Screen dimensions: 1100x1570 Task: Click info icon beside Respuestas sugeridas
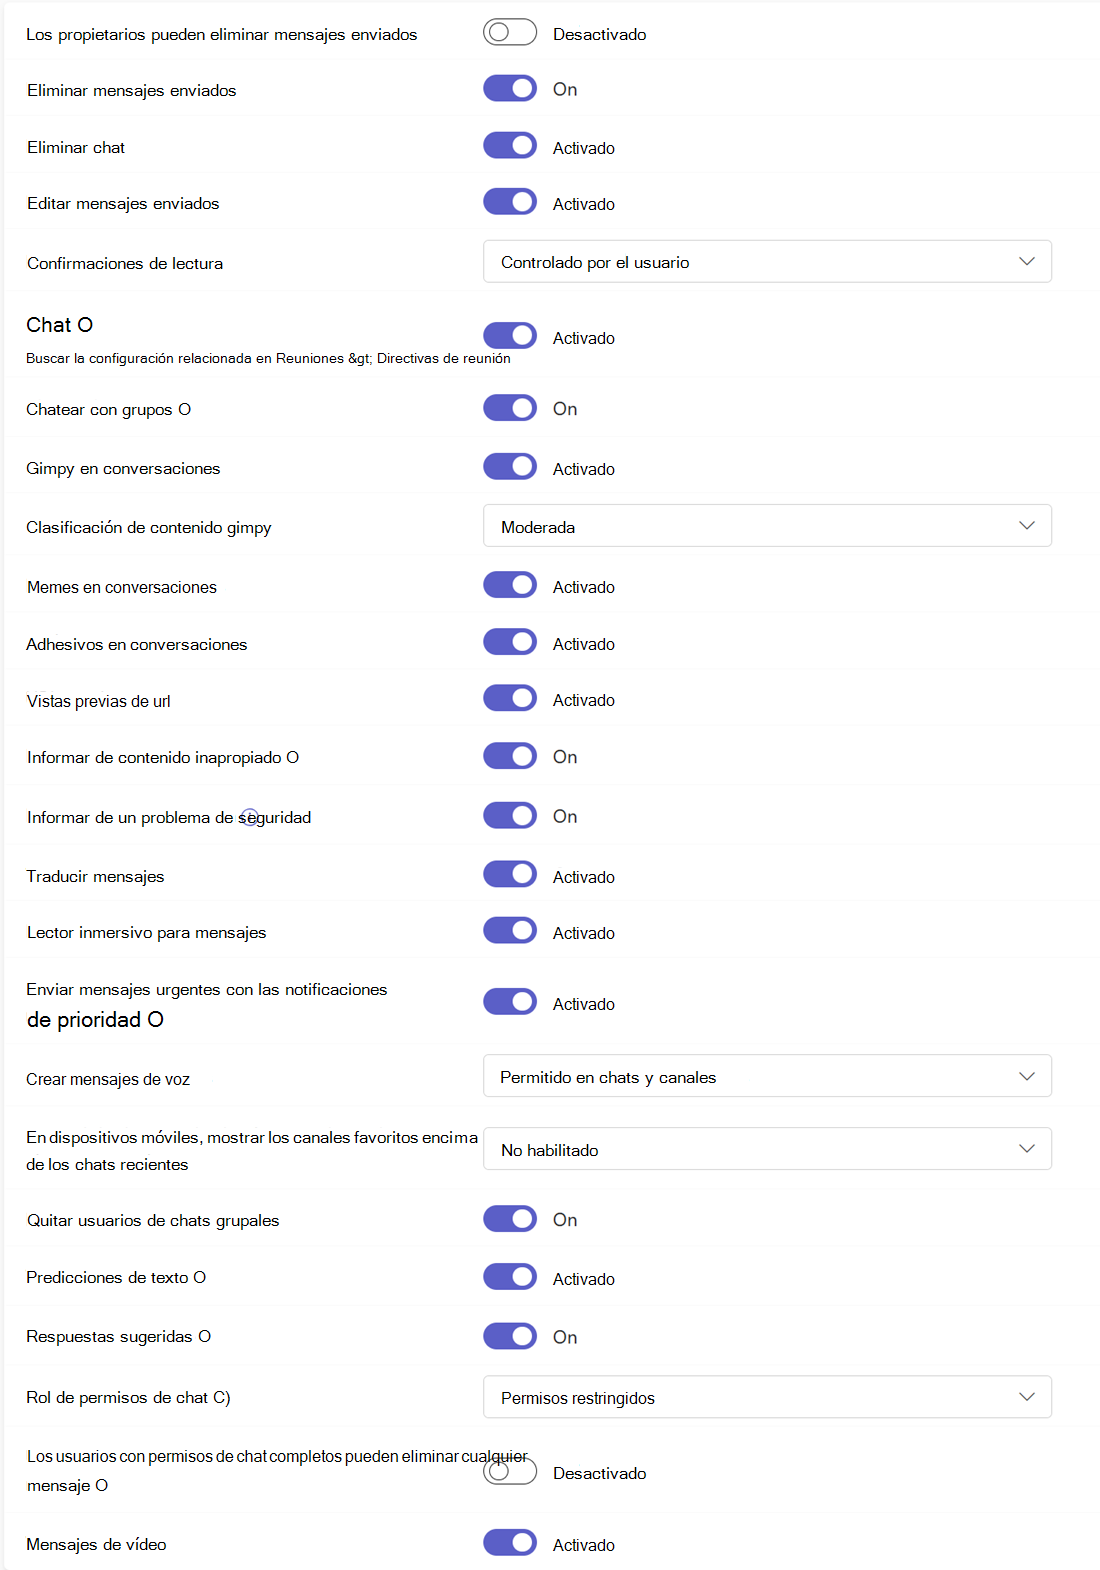205,1336
